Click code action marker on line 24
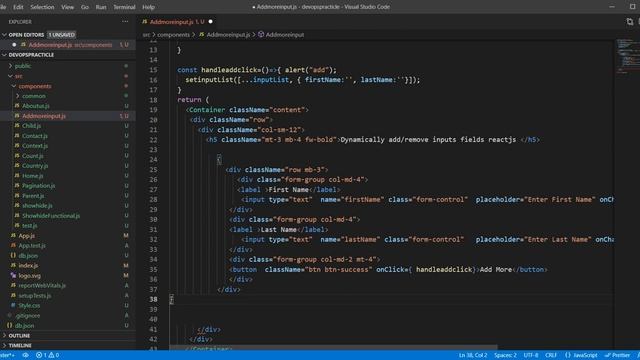This screenshot has height=360, width=640. coord(219,159)
